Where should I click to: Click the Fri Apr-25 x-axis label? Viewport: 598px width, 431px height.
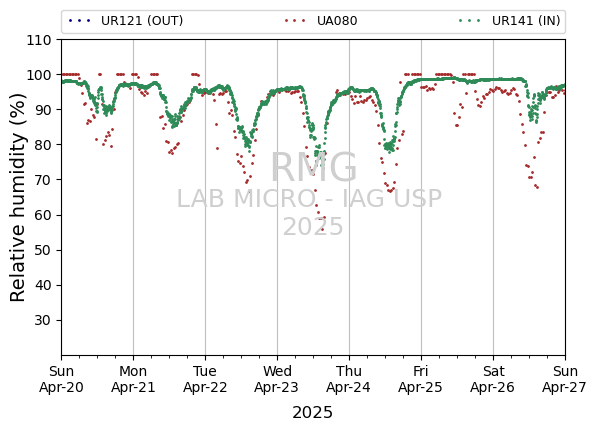(421, 379)
